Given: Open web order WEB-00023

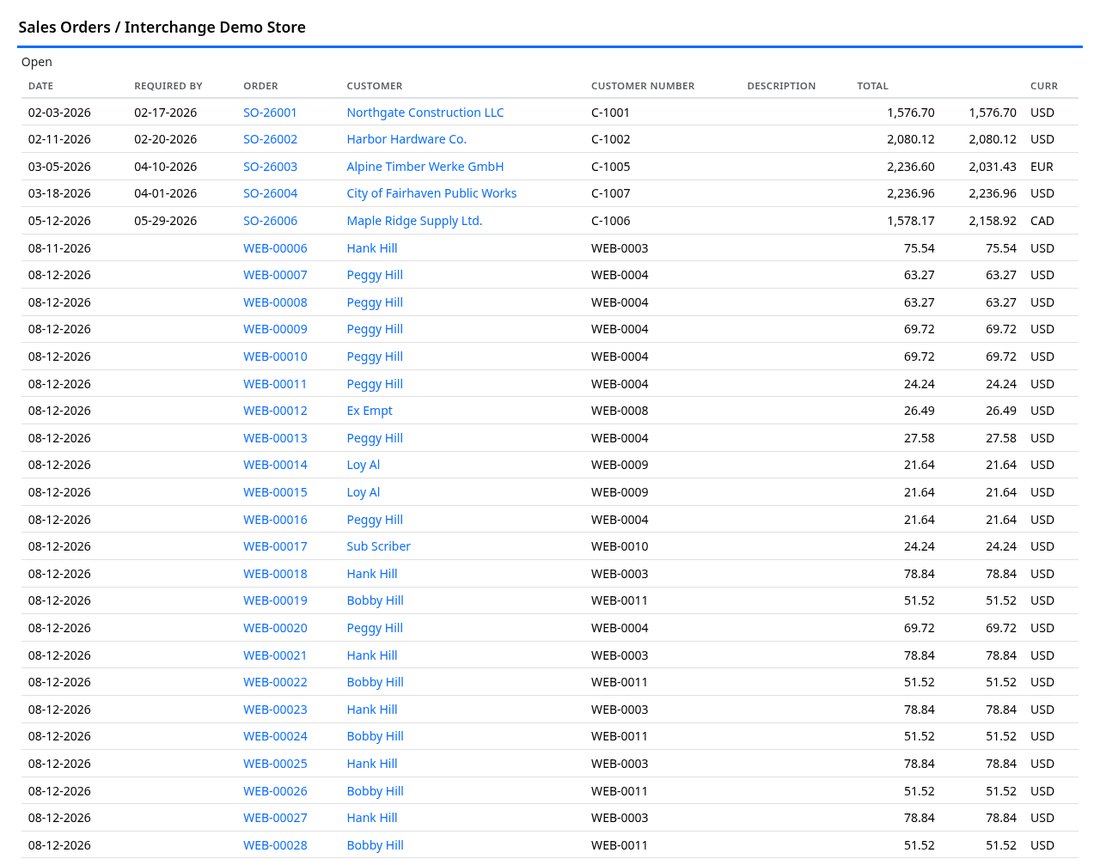Looking at the screenshot, I should [275, 708].
